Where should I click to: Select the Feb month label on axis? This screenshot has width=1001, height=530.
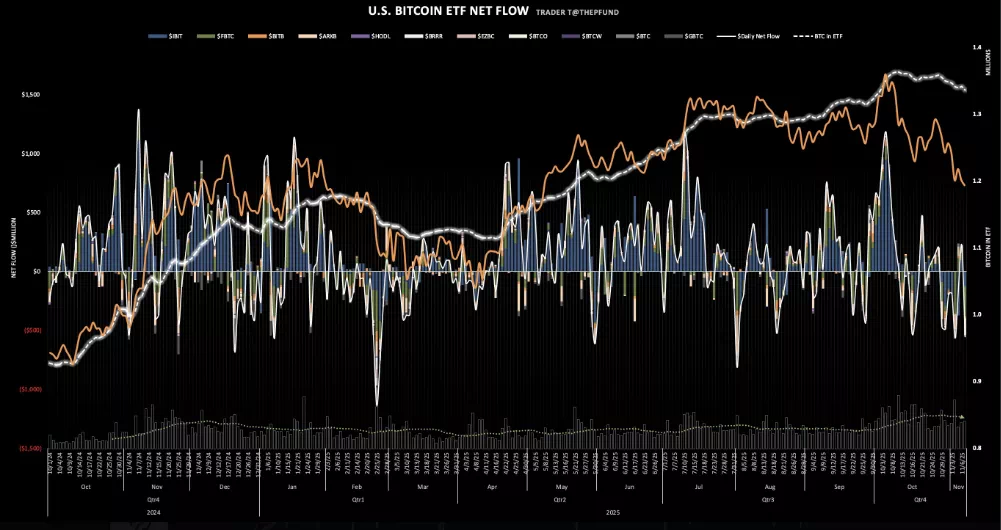click(357, 487)
